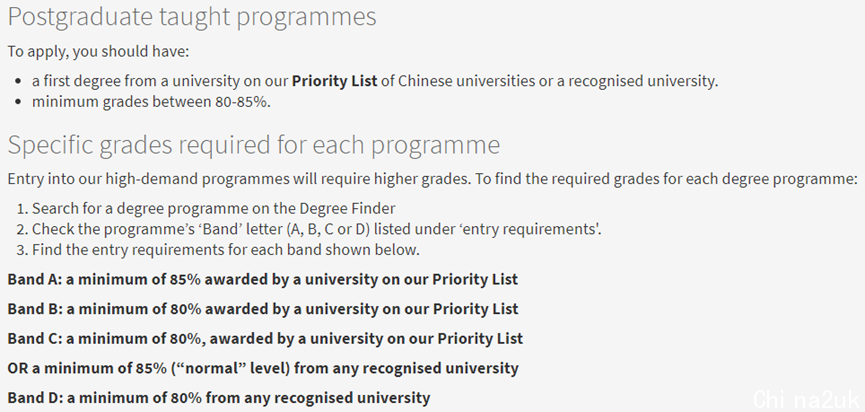The width and height of the screenshot is (865, 412).
Task: Click the Band D requirement line
Action: (218, 397)
